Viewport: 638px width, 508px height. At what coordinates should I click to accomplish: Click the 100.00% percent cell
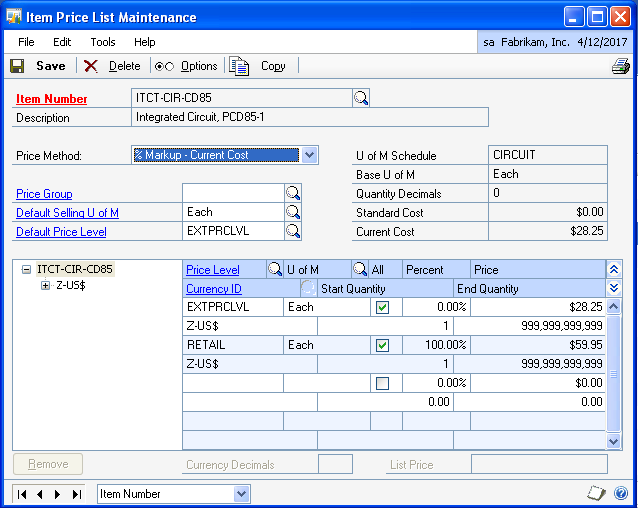(437, 345)
